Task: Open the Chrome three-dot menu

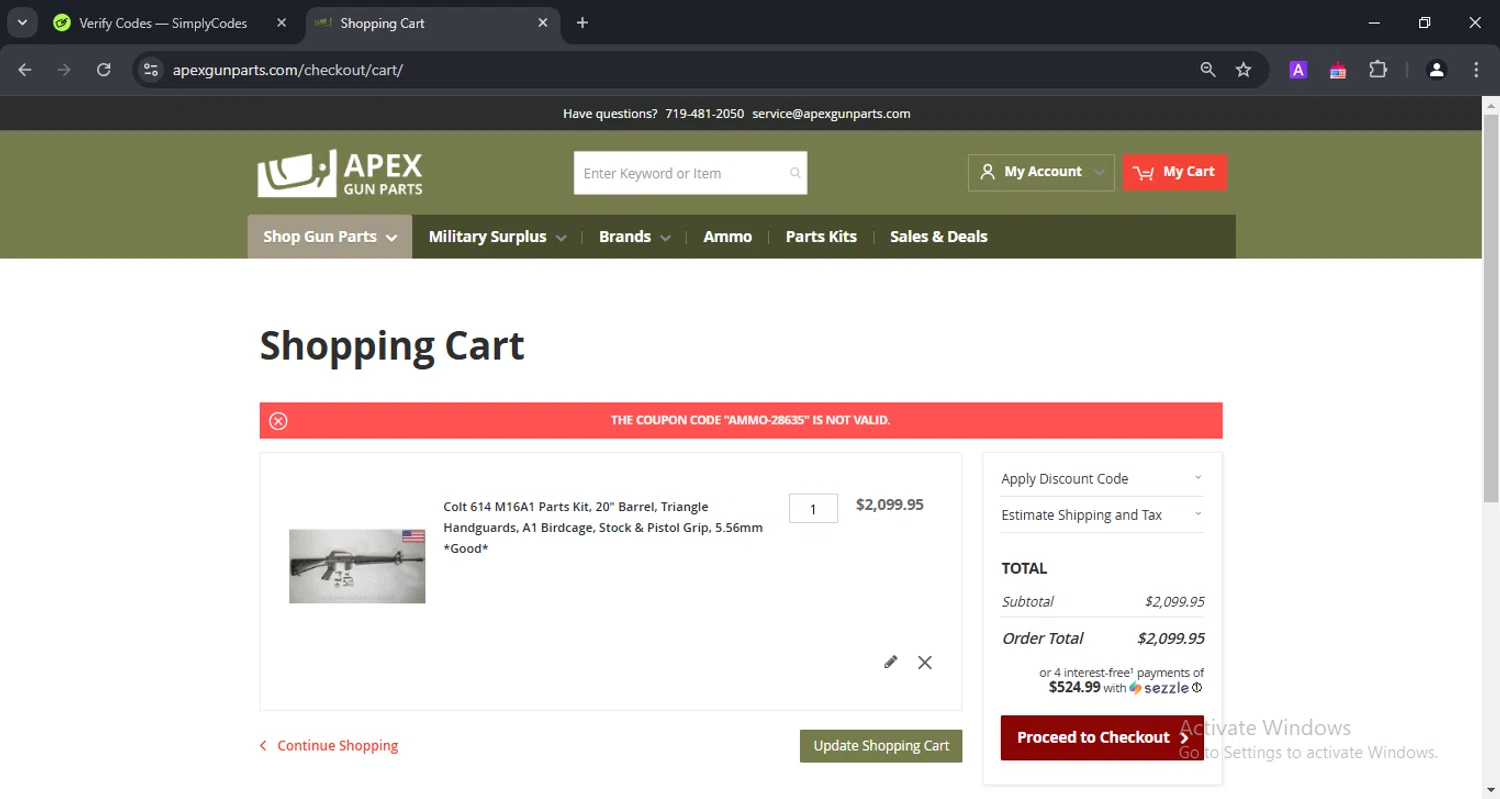Action: tap(1476, 70)
